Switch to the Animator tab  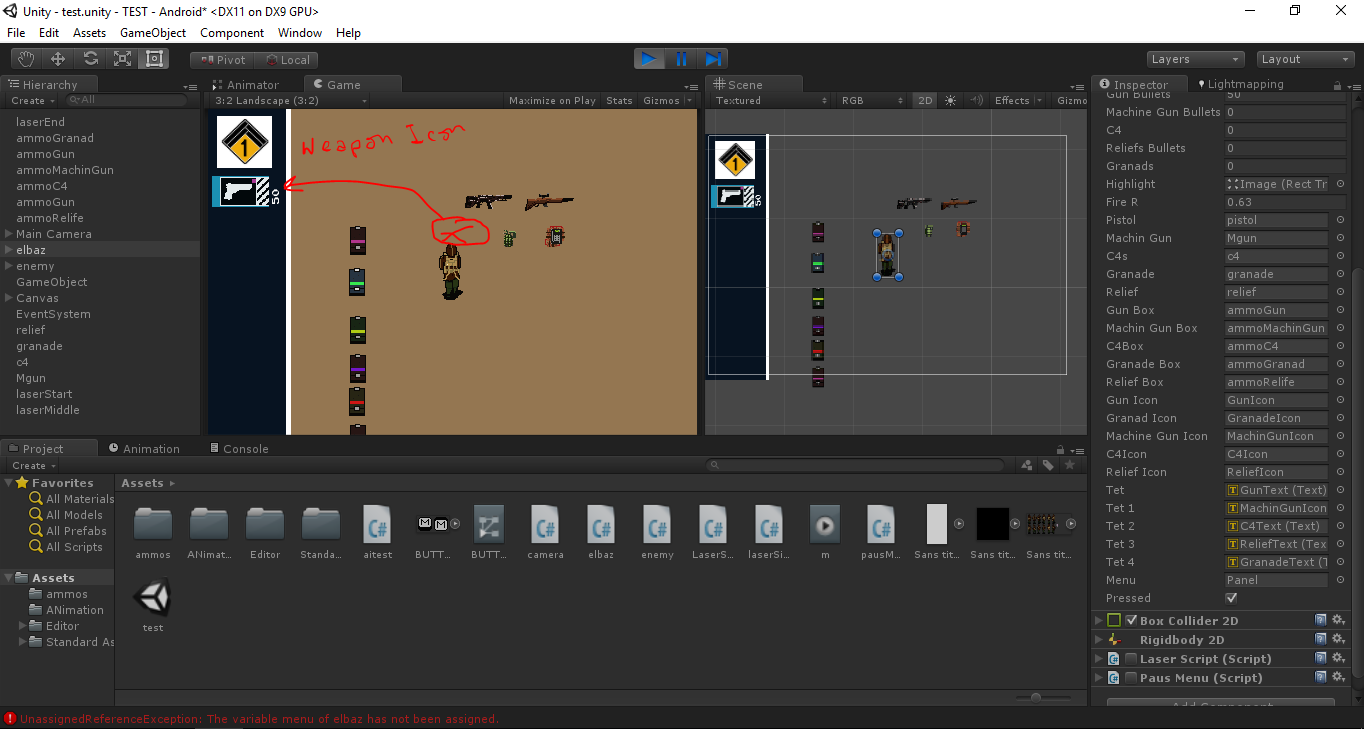246,85
